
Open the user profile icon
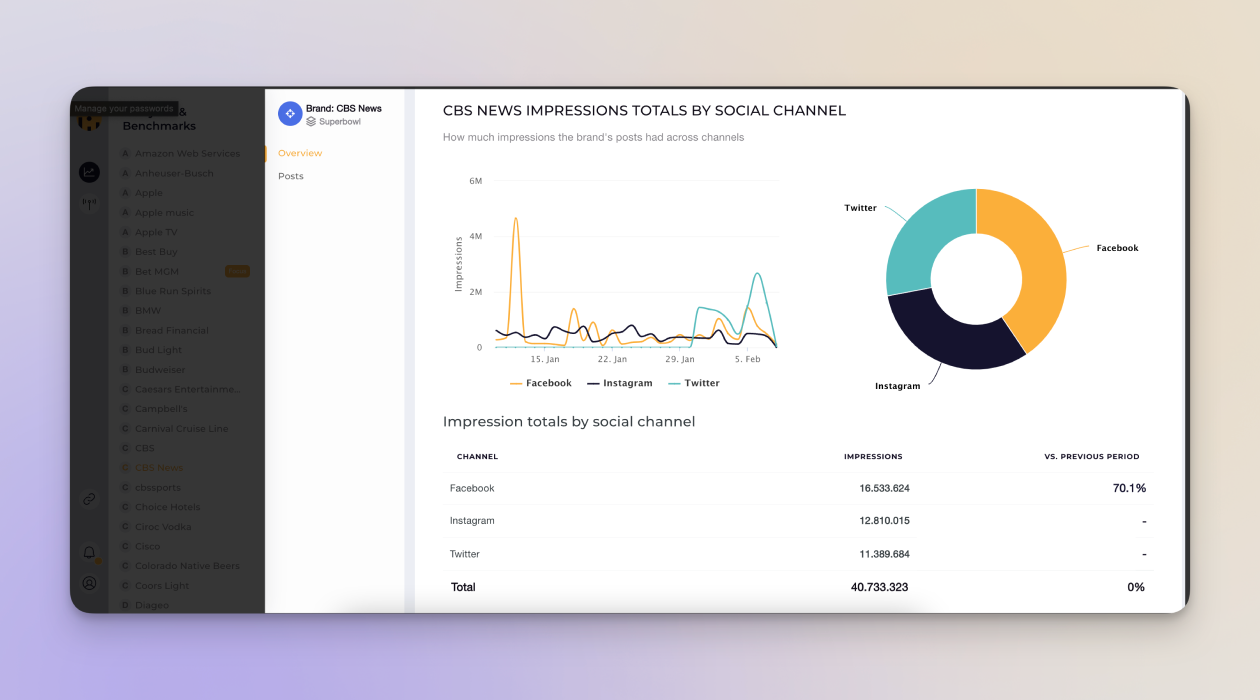89,583
